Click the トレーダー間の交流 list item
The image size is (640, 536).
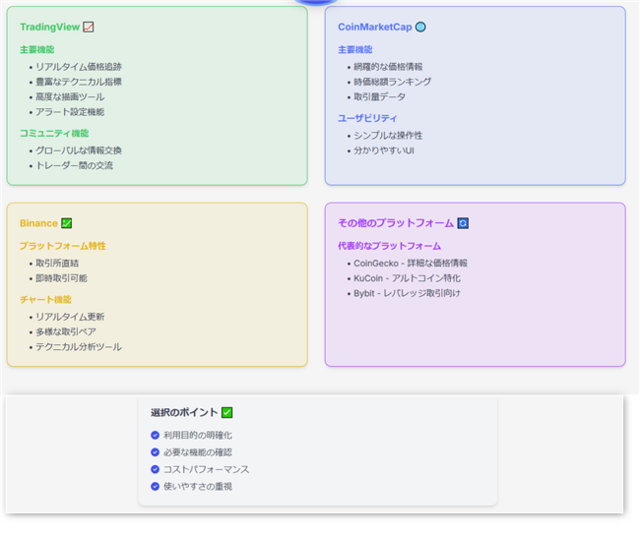tap(74, 166)
